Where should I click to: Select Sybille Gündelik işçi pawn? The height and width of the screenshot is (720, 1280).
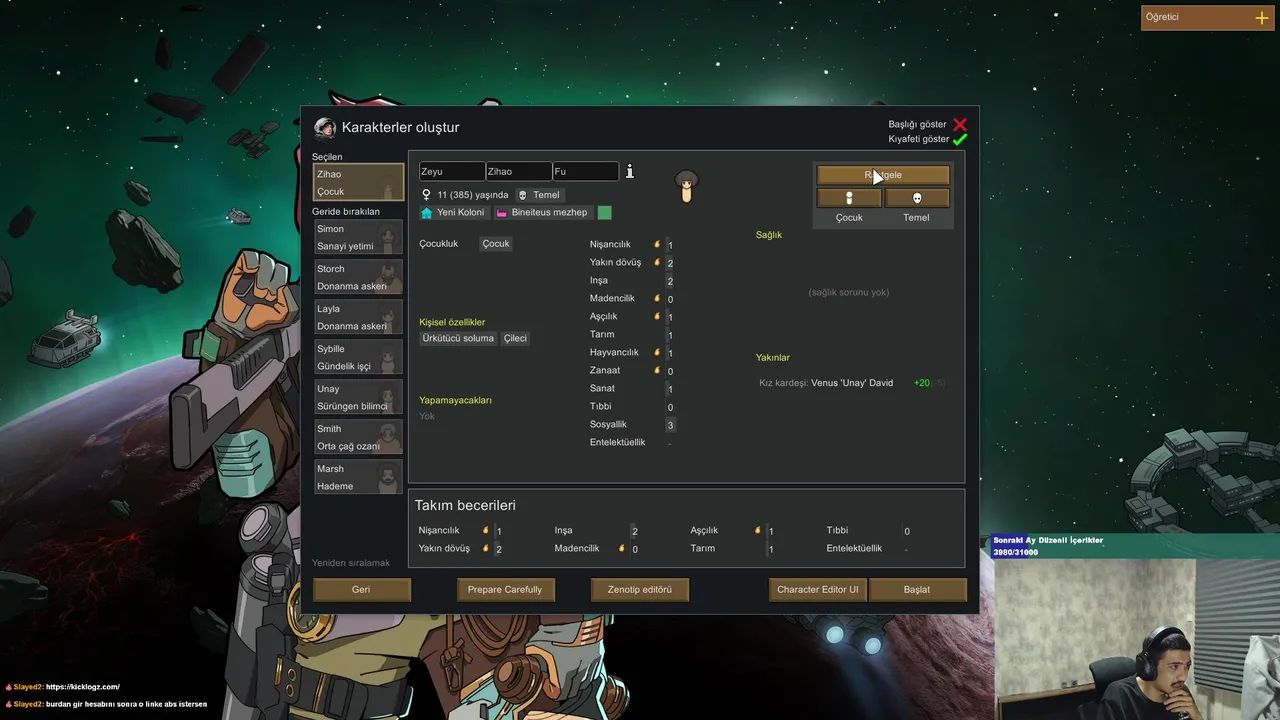coord(358,357)
